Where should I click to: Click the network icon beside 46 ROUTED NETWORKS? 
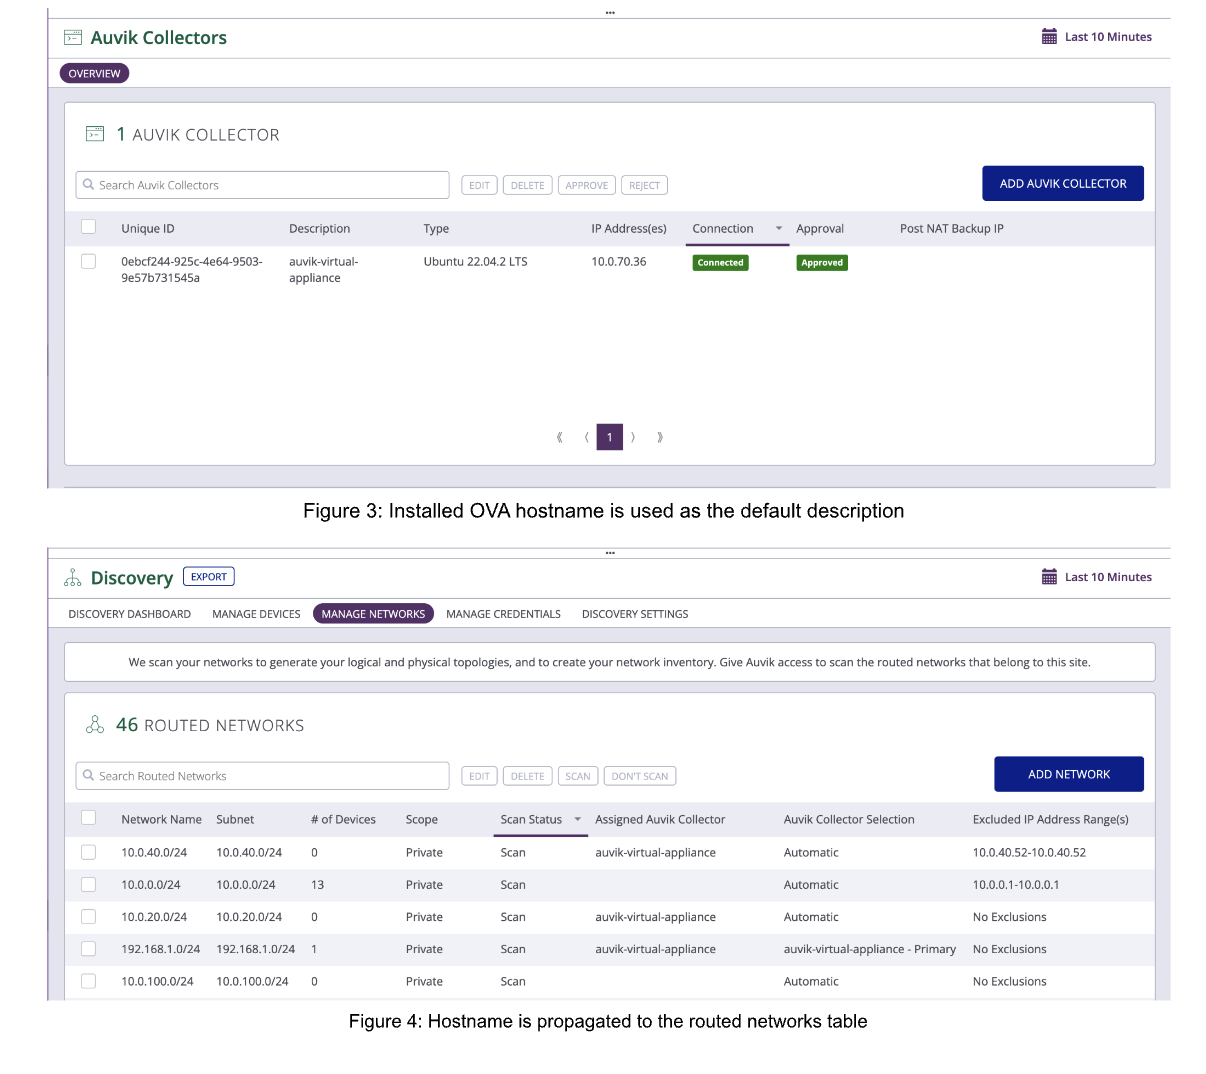tap(95, 725)
